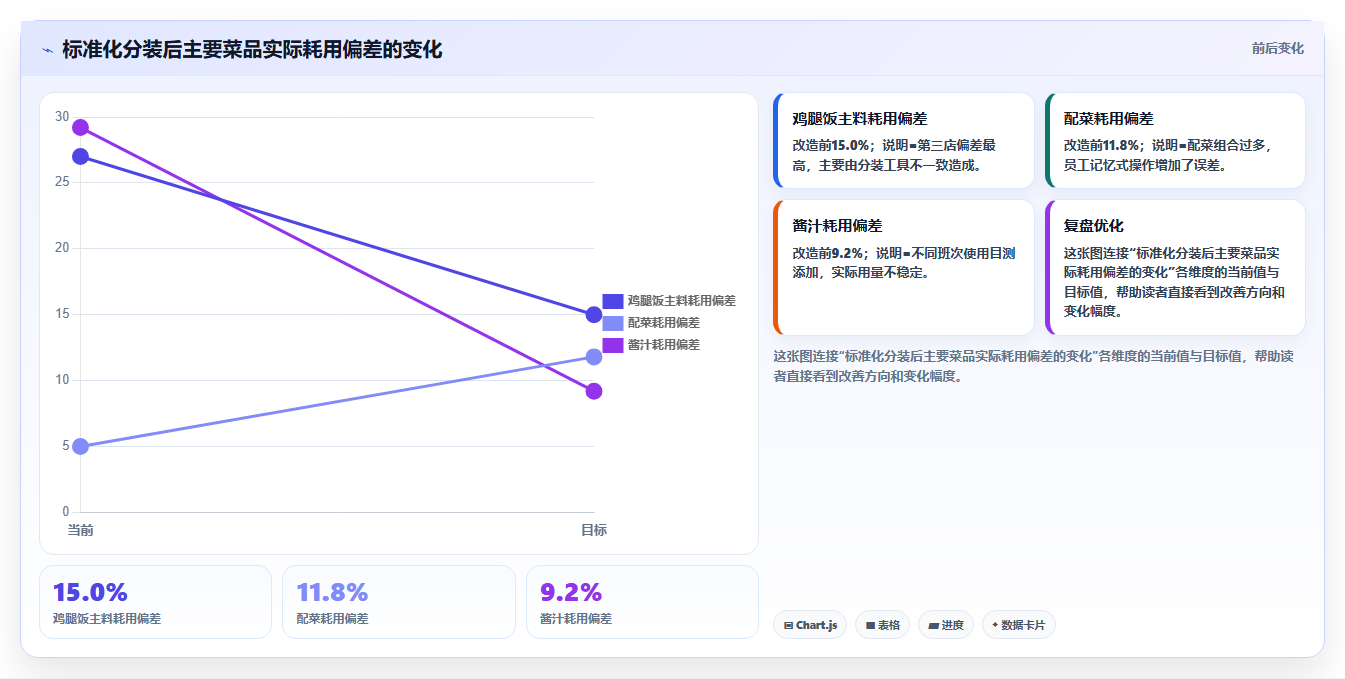Toggle the 鸡腿饭主料耗用偏差 legend color box
1345x679 pixels.
click(613, 301)
